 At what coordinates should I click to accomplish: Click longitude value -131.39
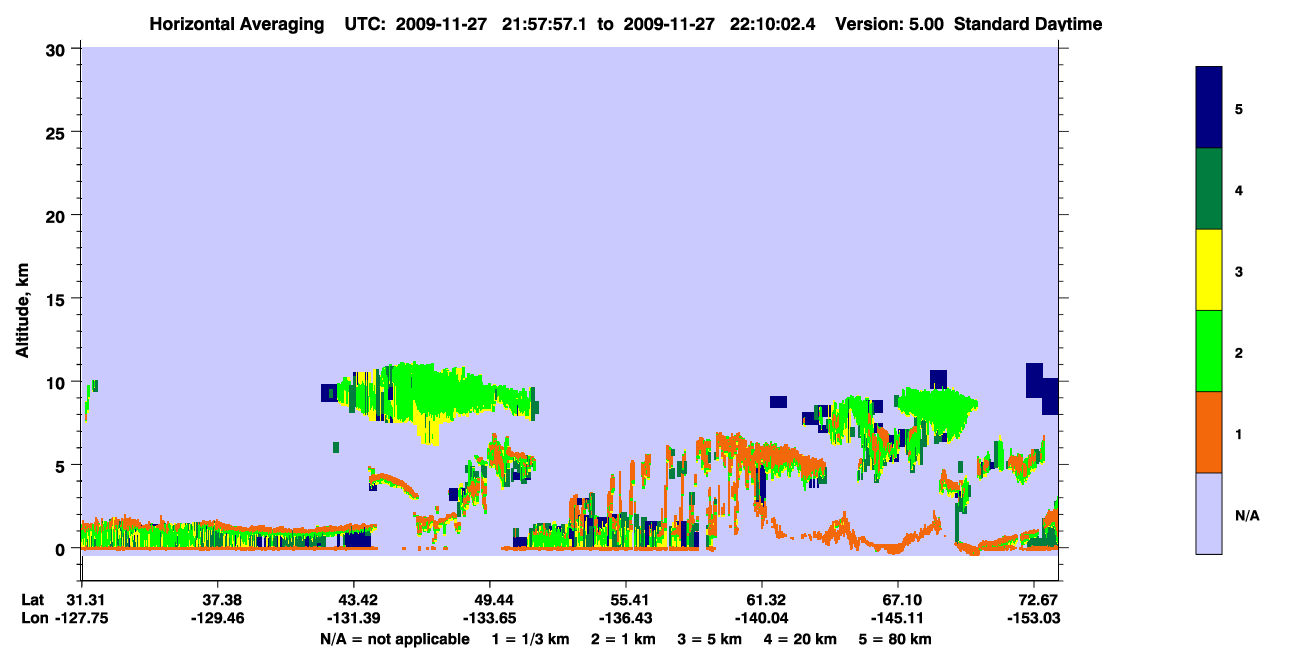click(x=354, y=619)
